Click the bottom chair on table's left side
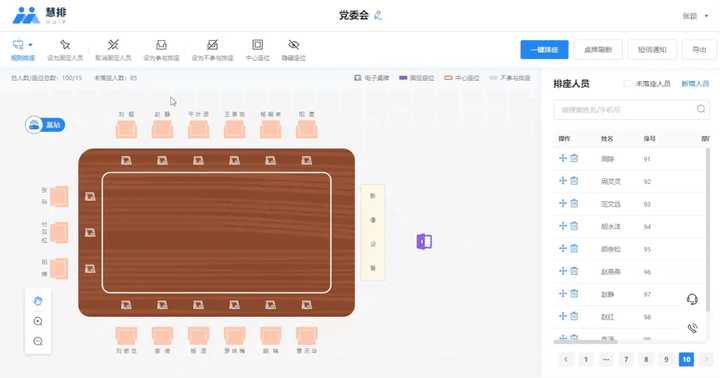The image size is (720, 378). point(59,269)
